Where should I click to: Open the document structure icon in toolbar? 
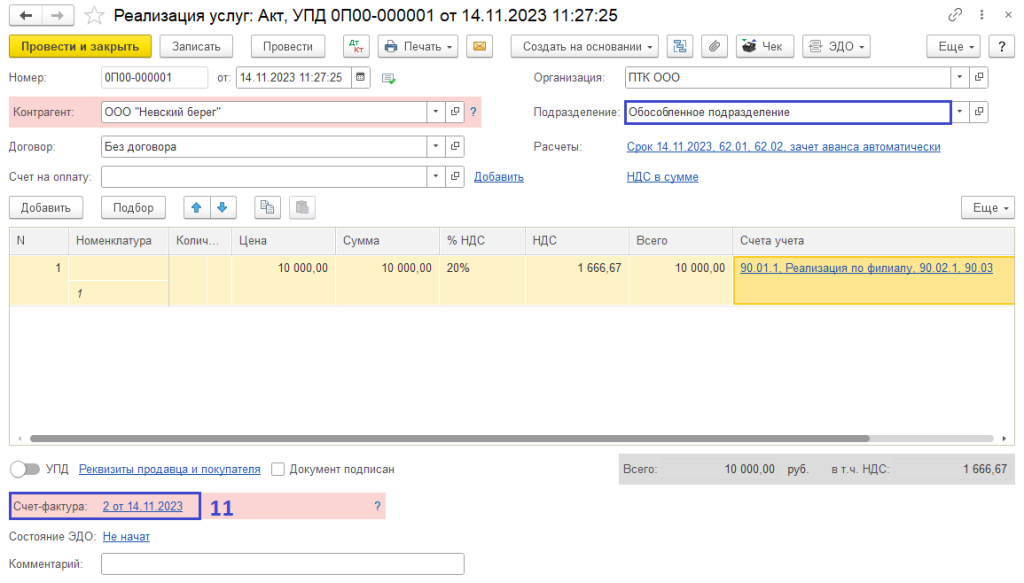coord(681,47)
